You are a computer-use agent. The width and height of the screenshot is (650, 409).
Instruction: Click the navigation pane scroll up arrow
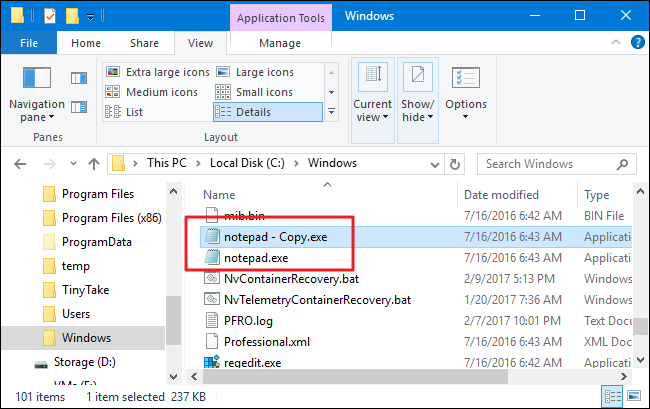pyautogui.click(x=173, y=191)
